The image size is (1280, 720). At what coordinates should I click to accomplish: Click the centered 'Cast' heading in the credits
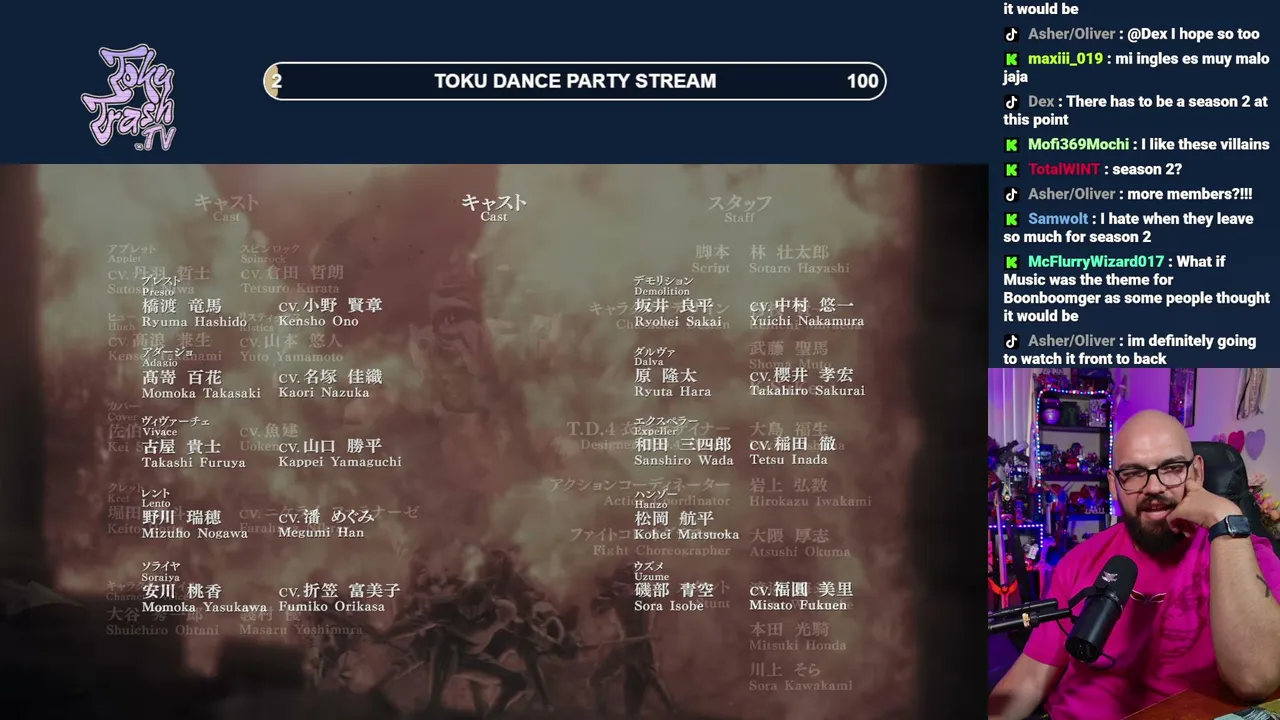[494, 217]
